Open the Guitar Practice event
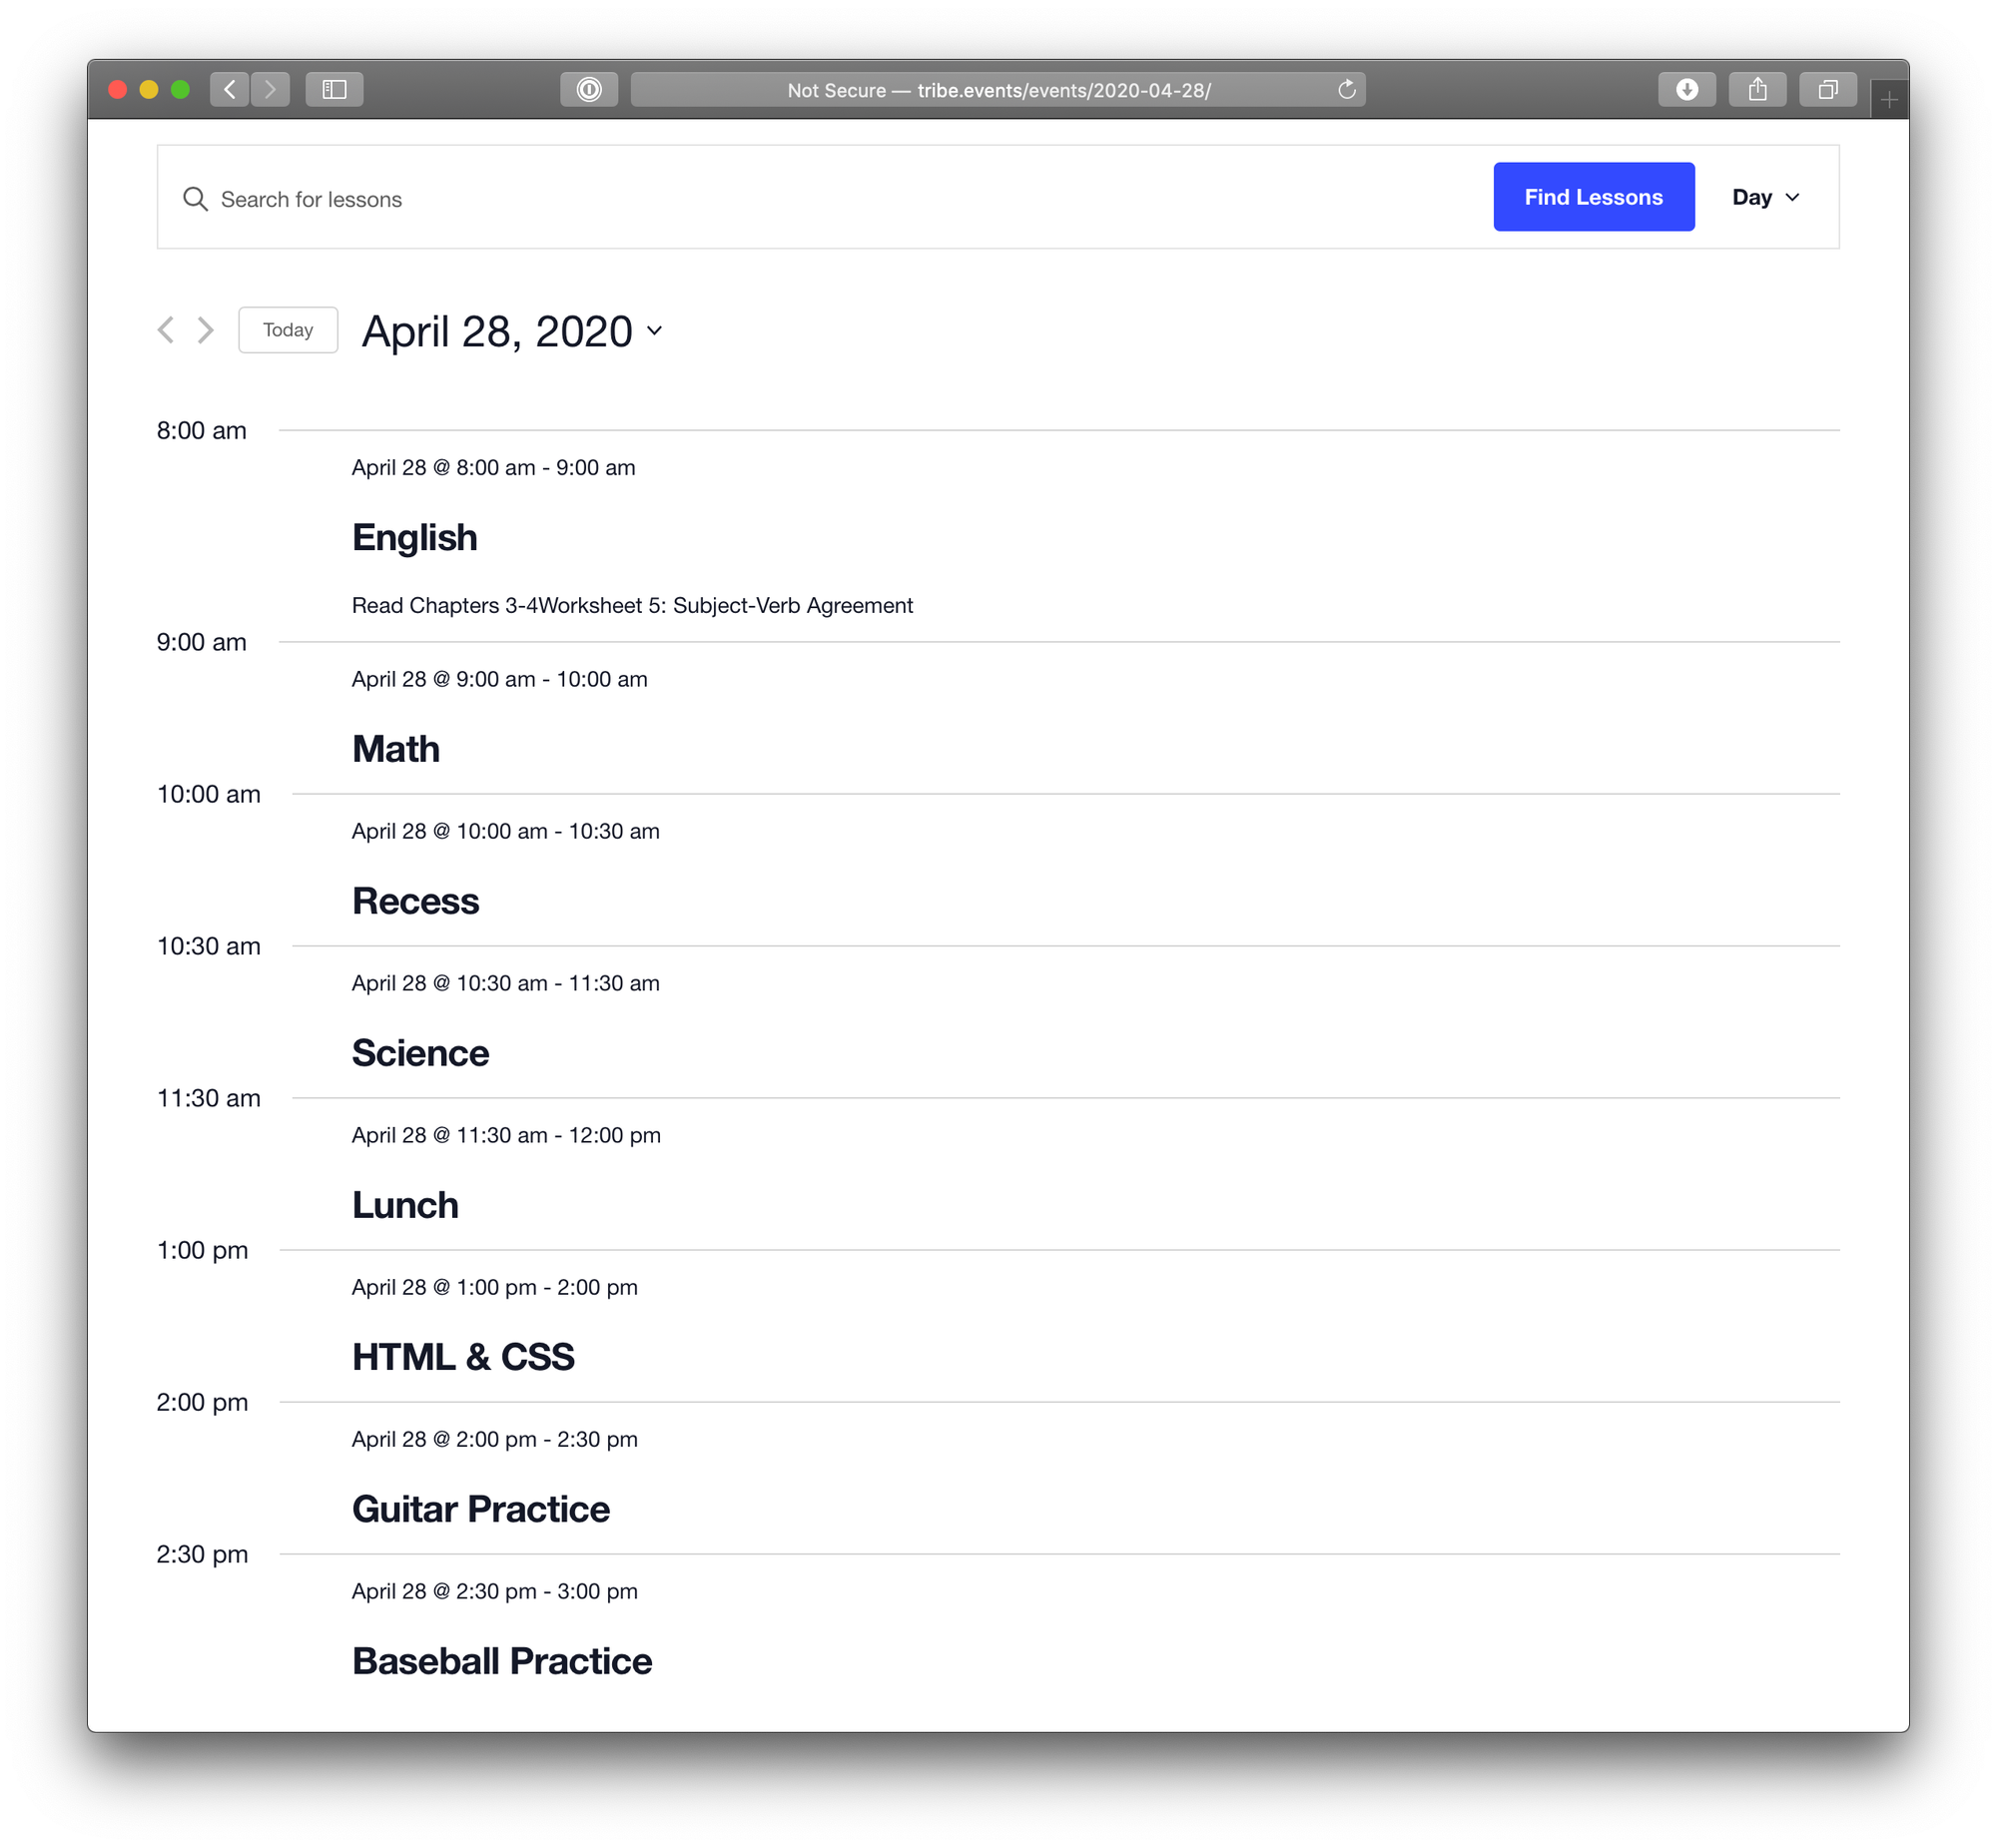This screenshot has width=1997, height=1848. tap(480, 1509)
